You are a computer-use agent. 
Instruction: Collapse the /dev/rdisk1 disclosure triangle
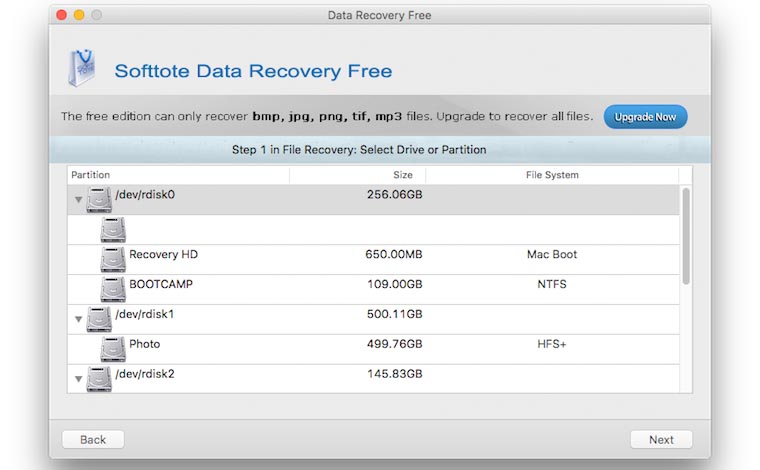tap(78, 319)
